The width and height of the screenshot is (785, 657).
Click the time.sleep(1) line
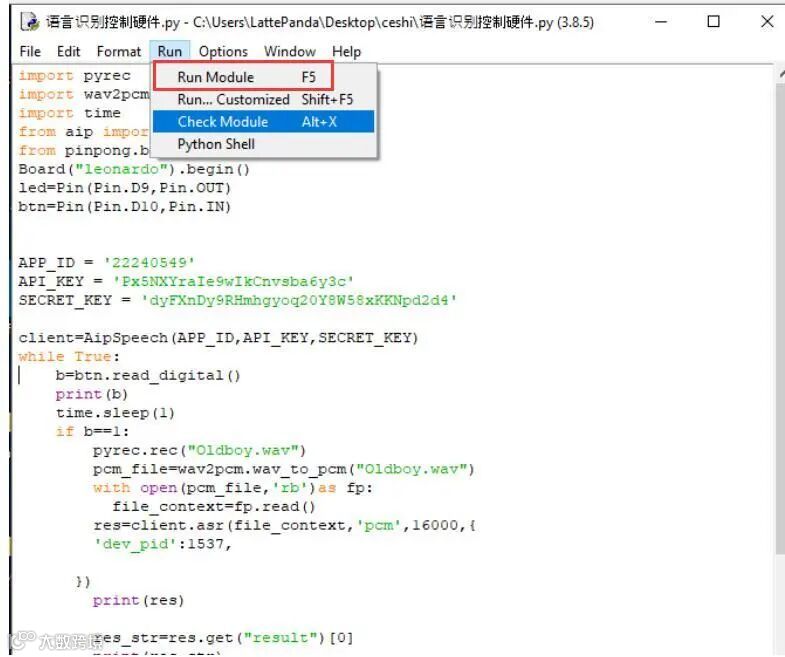115,413
